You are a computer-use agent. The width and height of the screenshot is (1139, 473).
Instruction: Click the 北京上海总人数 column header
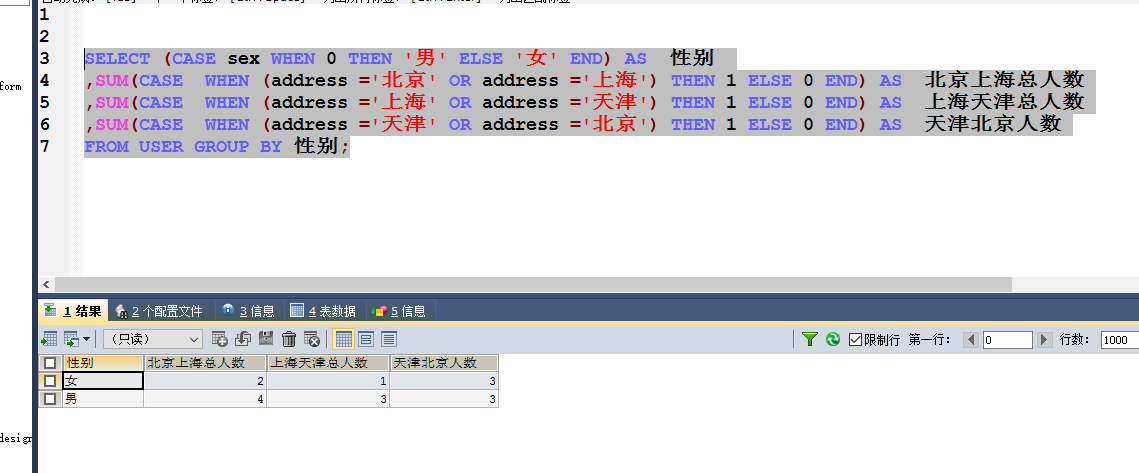pyautogui.click(x=205, y=363)
